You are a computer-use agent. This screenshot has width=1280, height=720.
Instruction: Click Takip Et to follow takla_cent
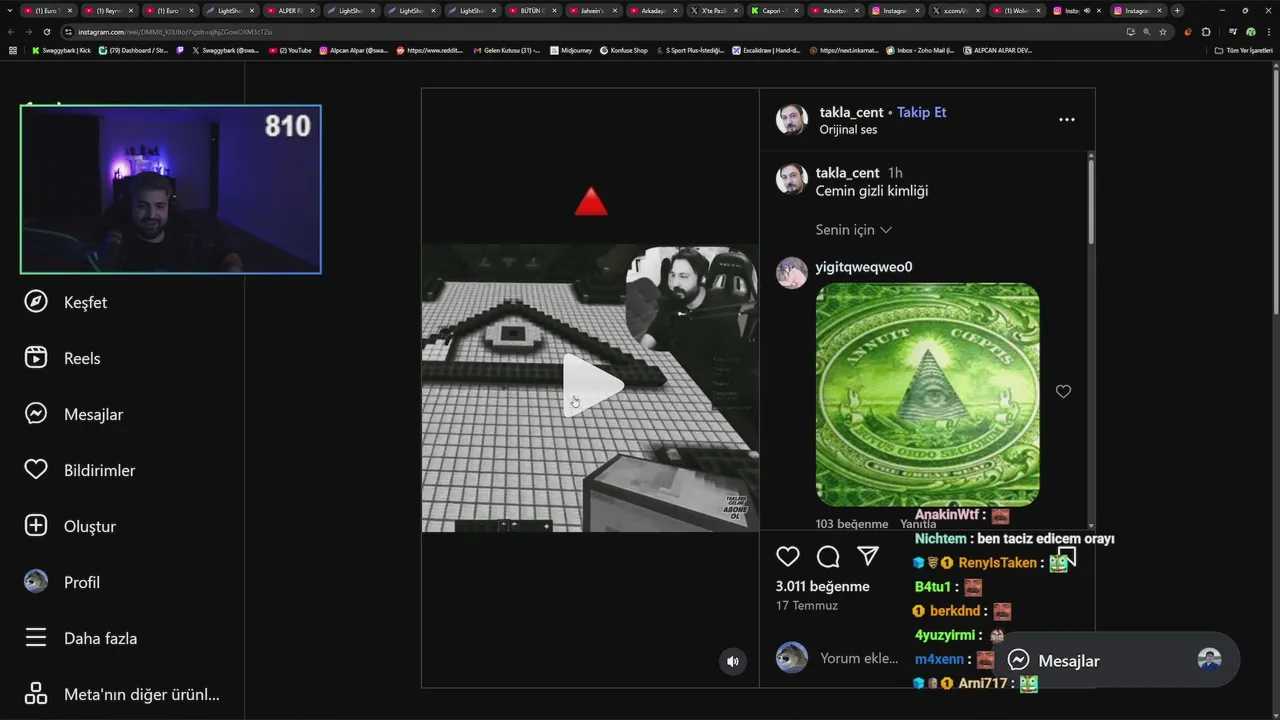[921, 112]
